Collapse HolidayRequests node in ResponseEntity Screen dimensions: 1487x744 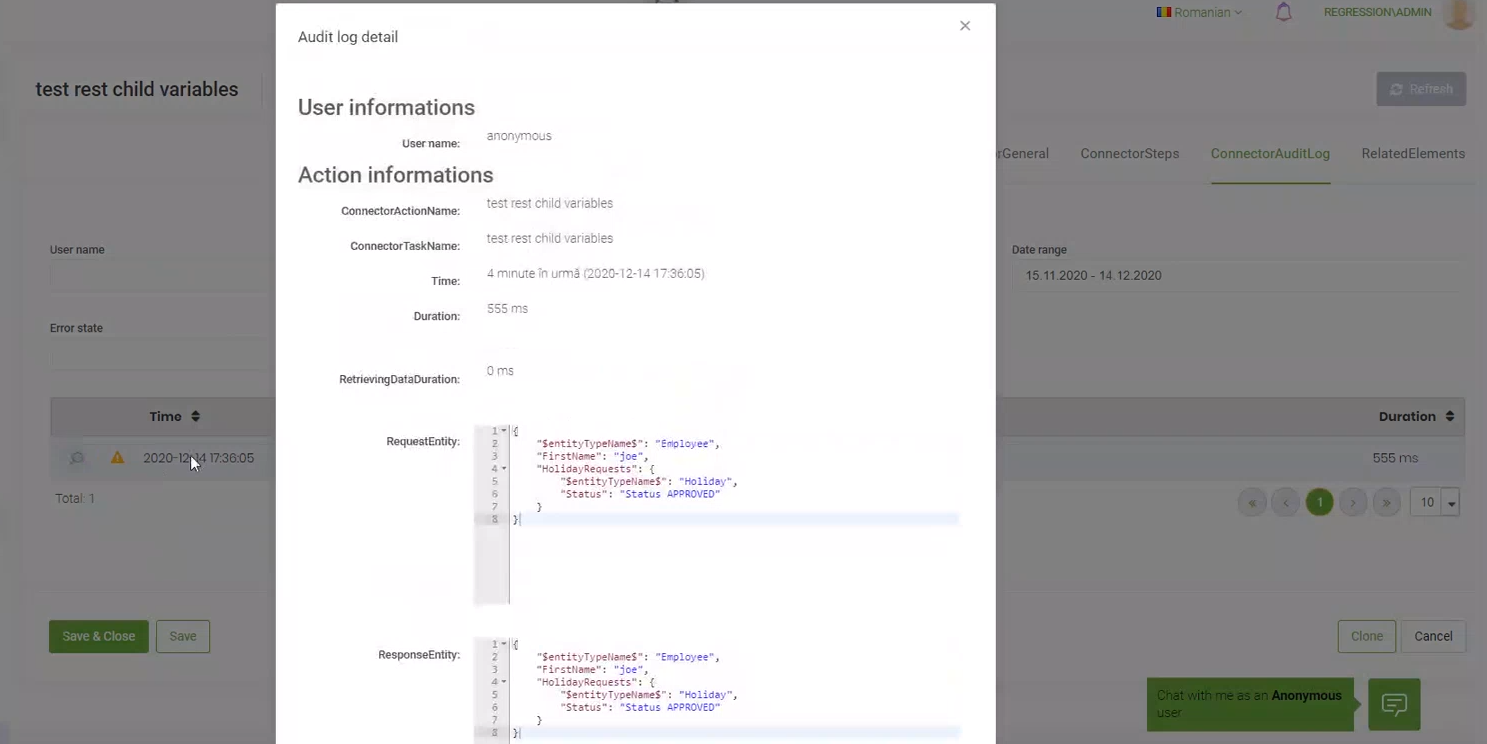point(504,682)
